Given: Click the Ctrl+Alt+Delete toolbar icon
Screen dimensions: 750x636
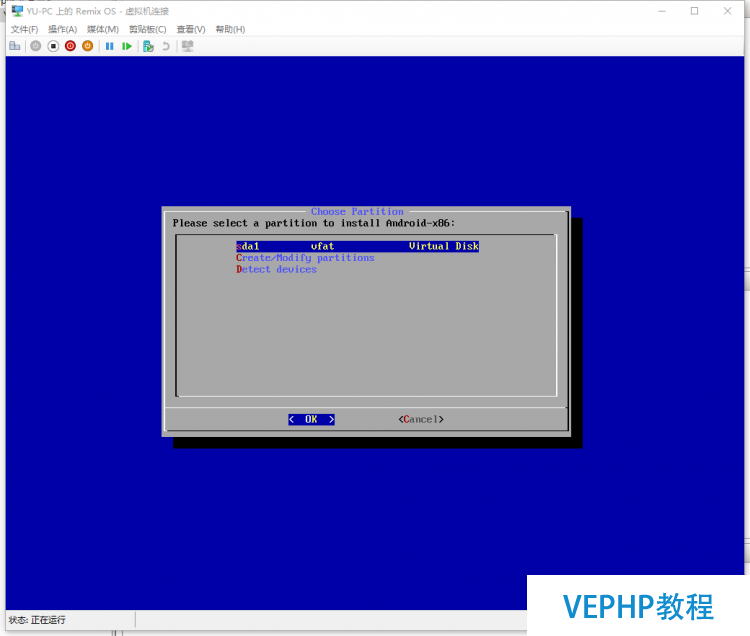Looking at the screenshot, I should (x=15, y=46).
